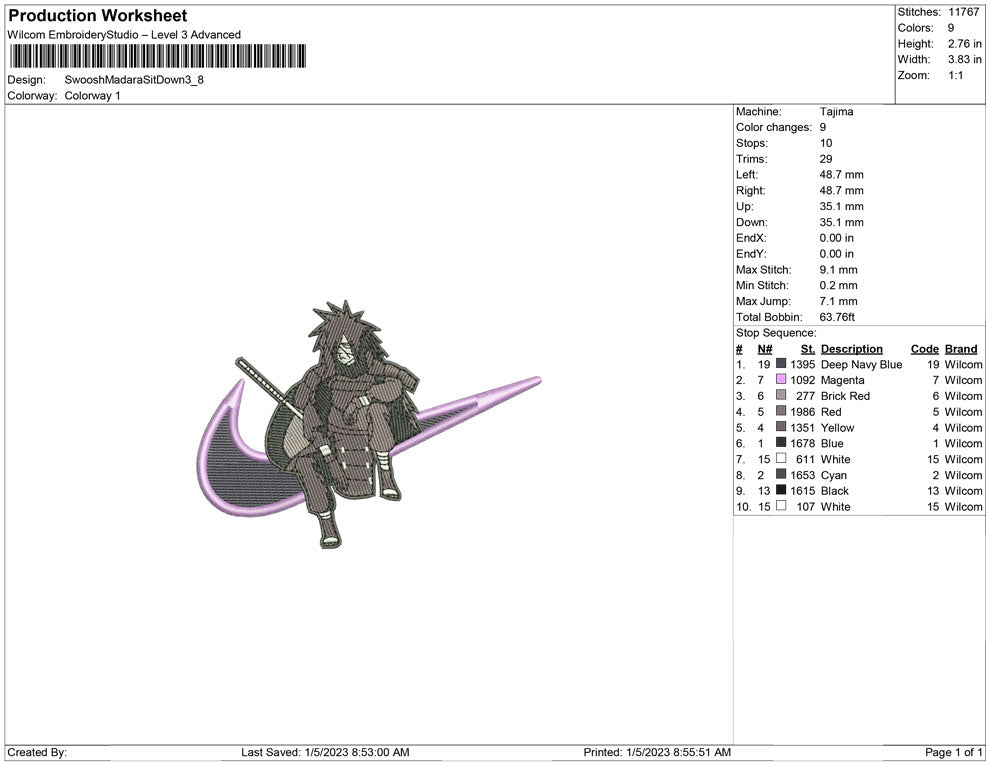Click the Trims value 29
The image size is (990, 762).
coord(826,159)
